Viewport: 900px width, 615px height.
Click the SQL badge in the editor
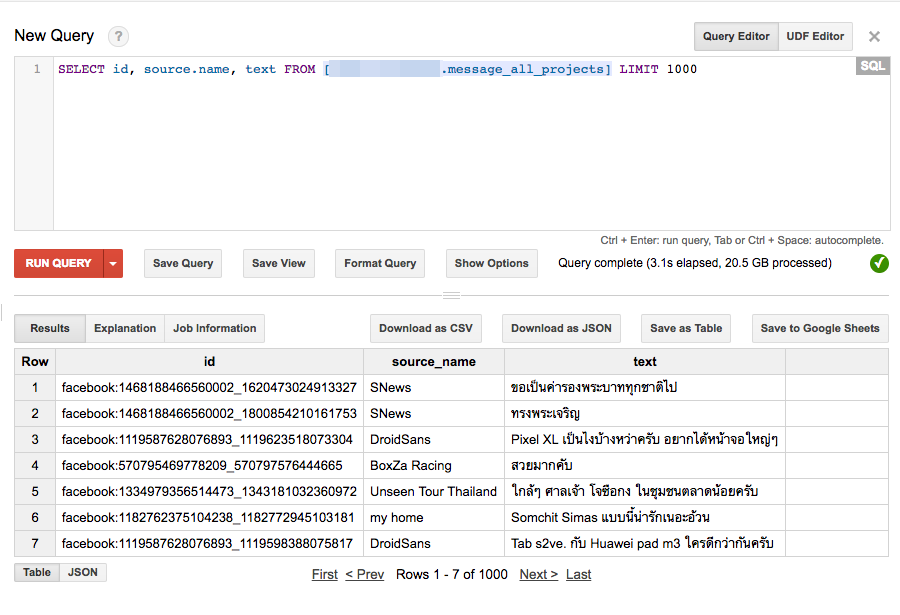[872, 65]
